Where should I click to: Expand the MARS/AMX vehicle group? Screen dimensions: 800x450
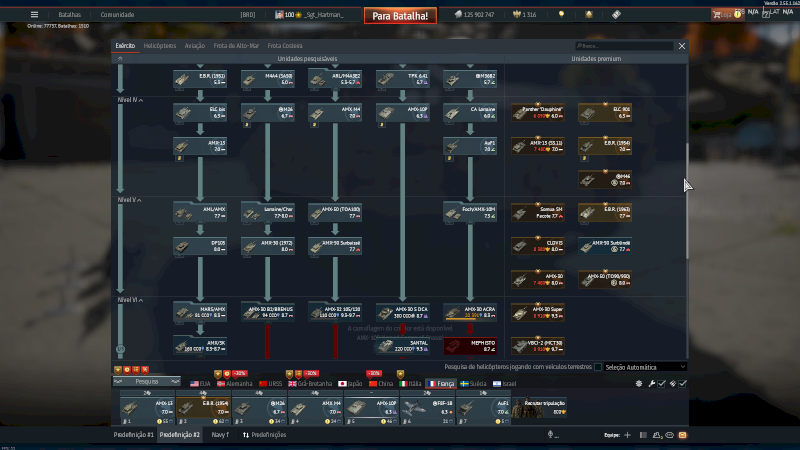pos(200,313)
